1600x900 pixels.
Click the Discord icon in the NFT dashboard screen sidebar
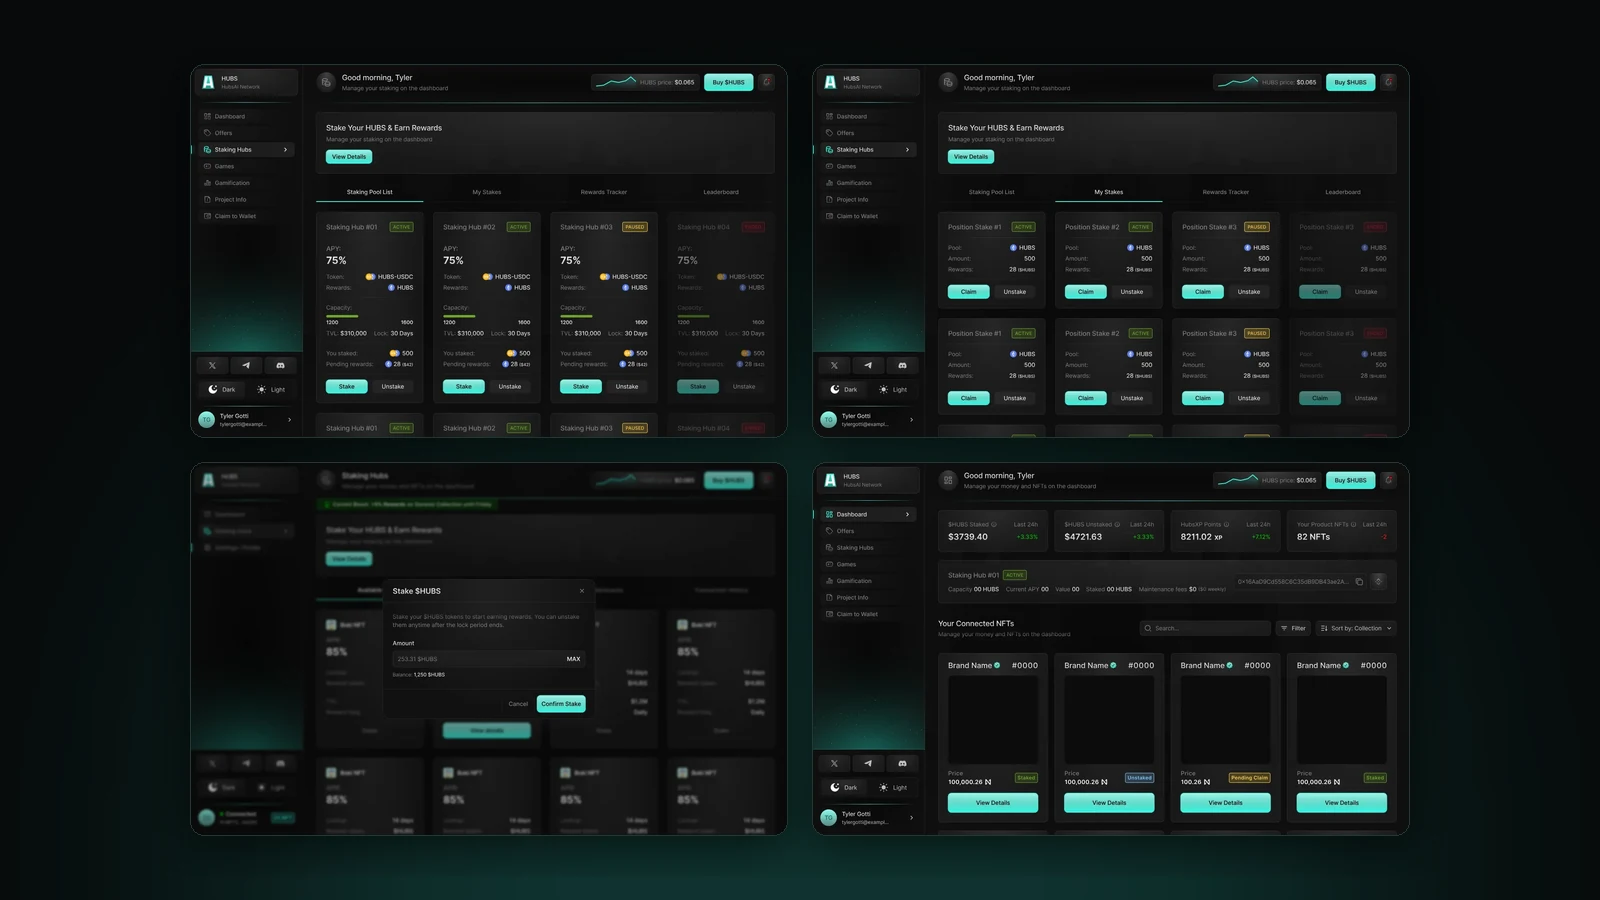902,763
